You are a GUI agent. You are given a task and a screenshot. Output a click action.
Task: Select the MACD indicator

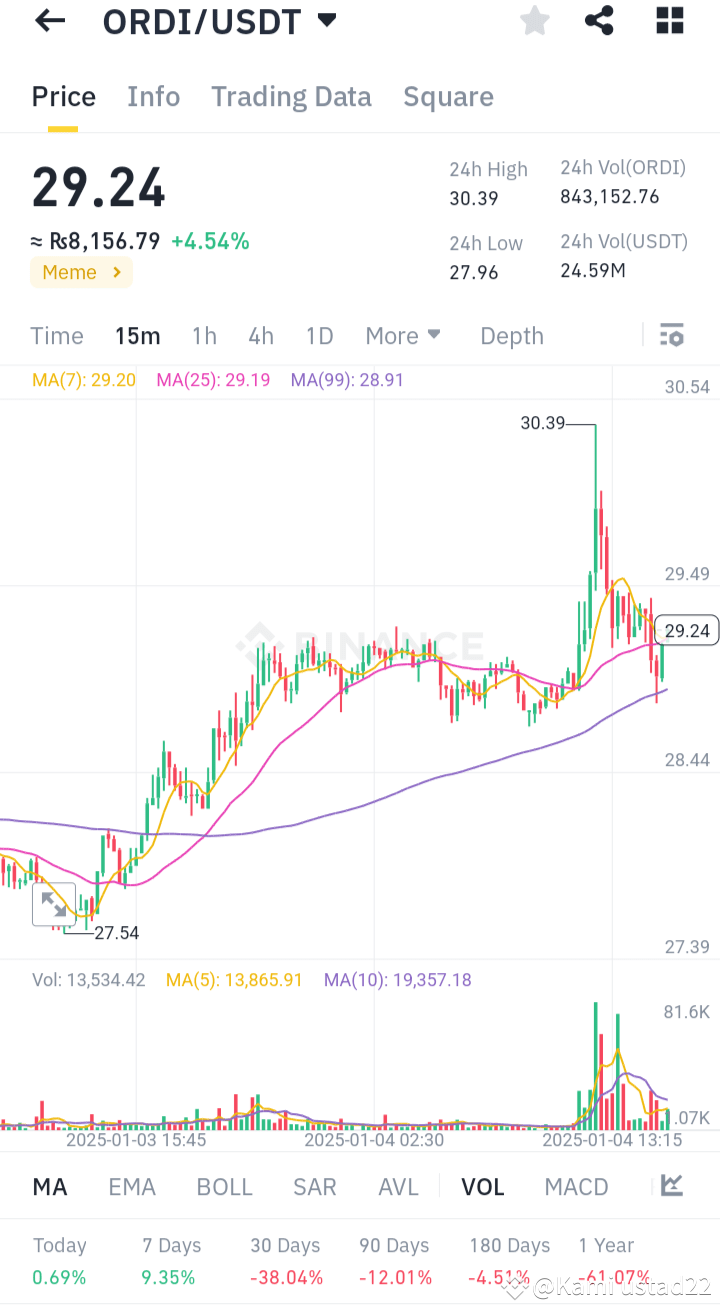[576, 1186]
